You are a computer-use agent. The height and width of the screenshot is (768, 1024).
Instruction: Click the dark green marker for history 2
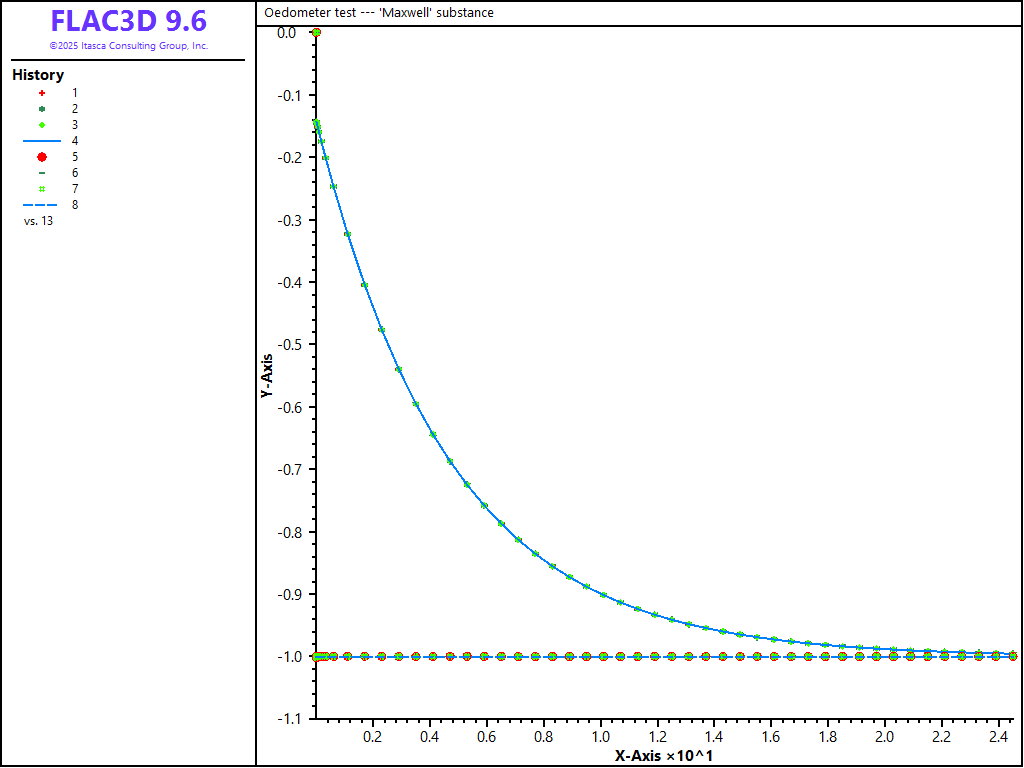42,108
